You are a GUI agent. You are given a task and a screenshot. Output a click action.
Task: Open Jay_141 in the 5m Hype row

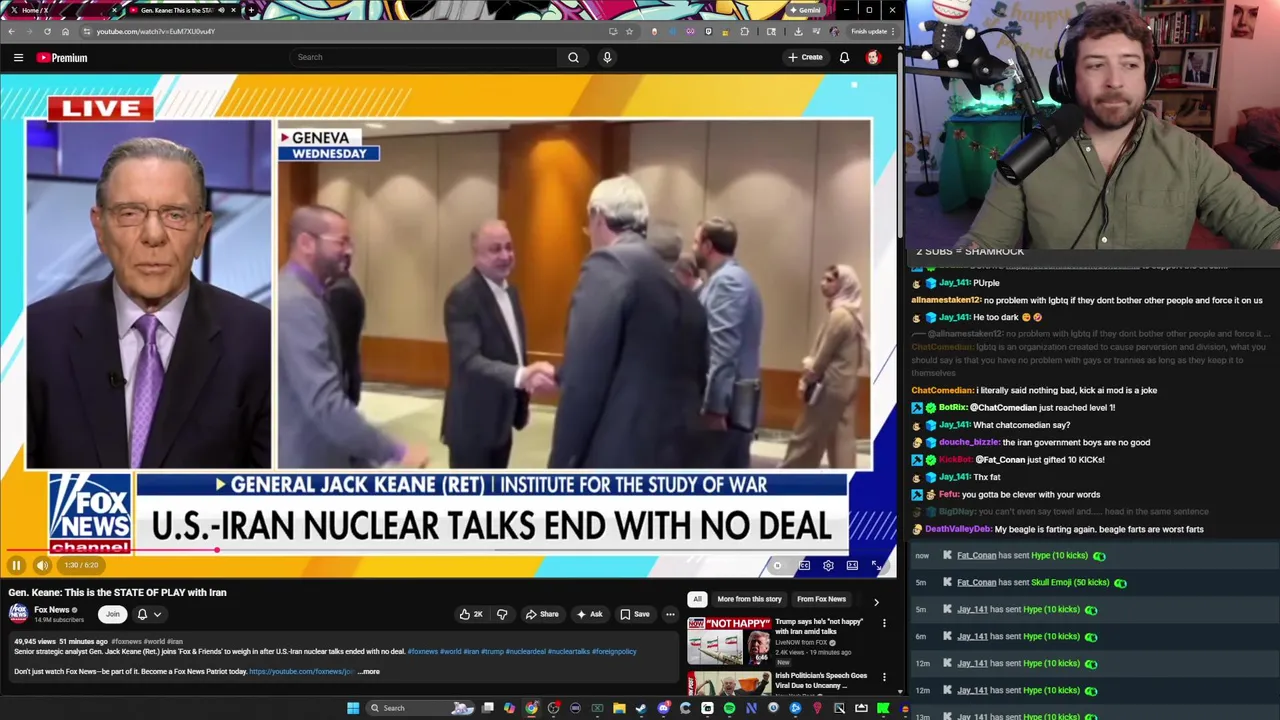(972, 610)
